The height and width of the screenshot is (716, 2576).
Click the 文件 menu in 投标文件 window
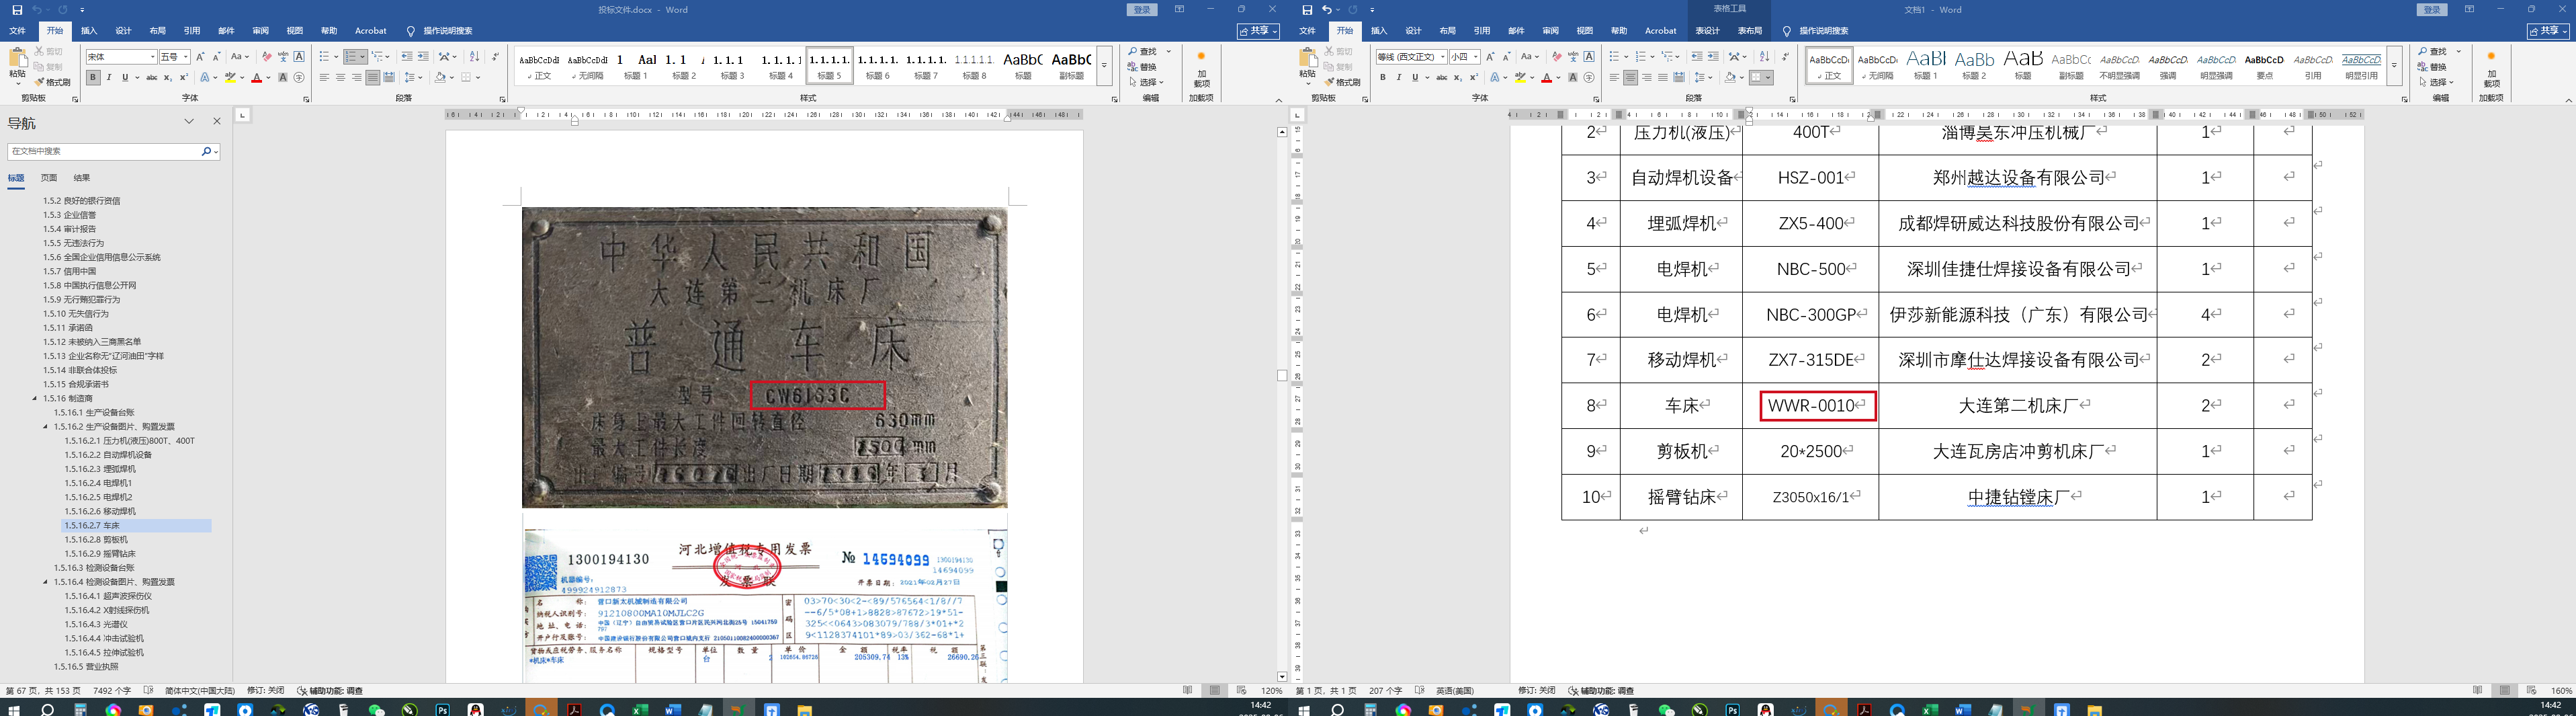click(18, 31)
